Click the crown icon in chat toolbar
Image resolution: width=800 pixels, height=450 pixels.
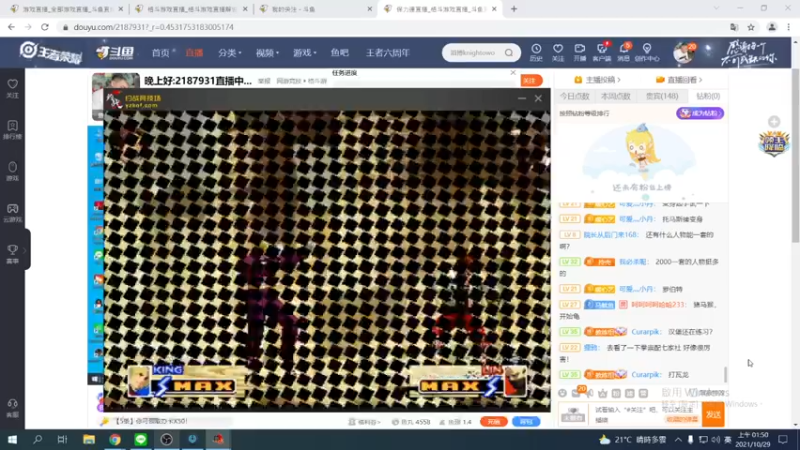click(603, 393)
